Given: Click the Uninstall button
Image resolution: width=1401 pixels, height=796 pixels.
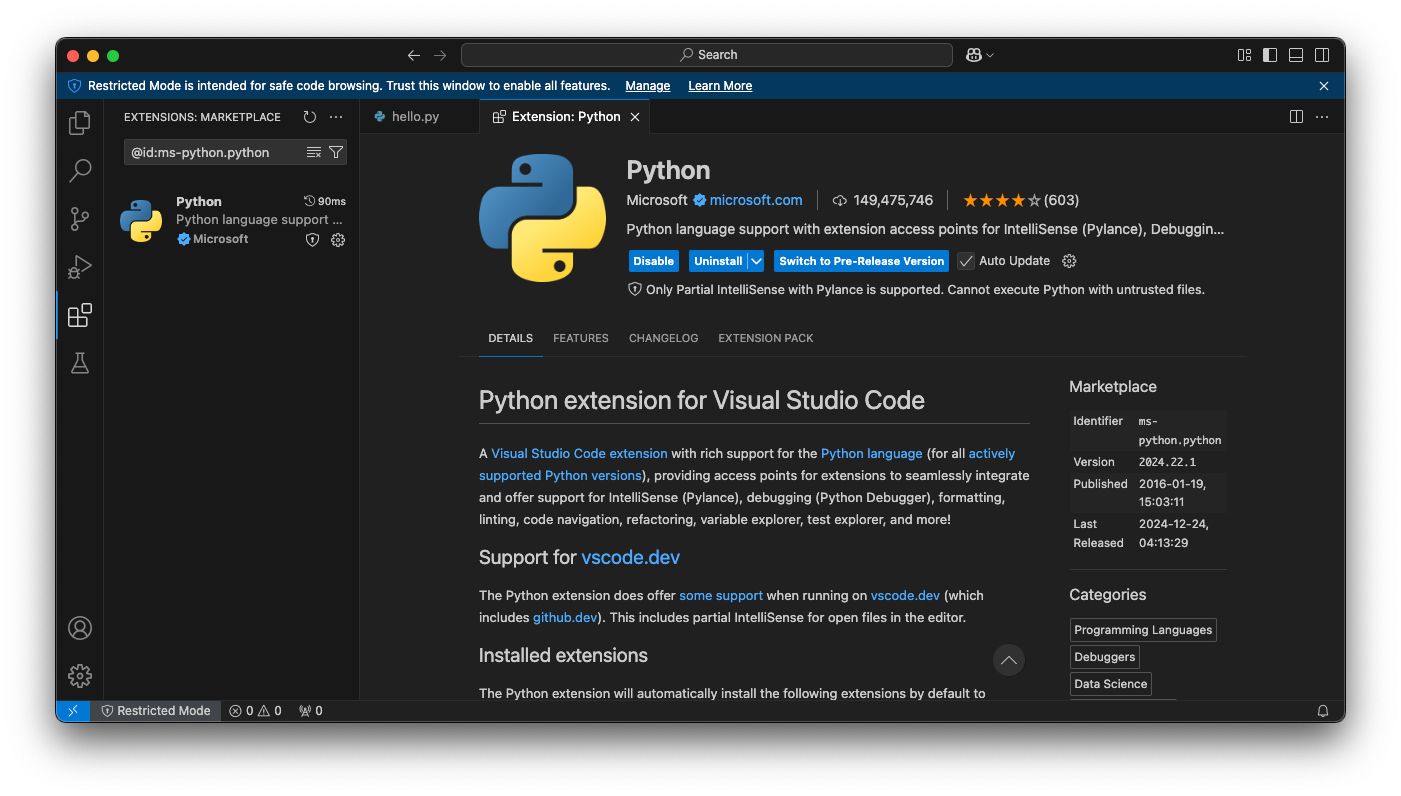Looking at the screenshot, I should [718, 261].
